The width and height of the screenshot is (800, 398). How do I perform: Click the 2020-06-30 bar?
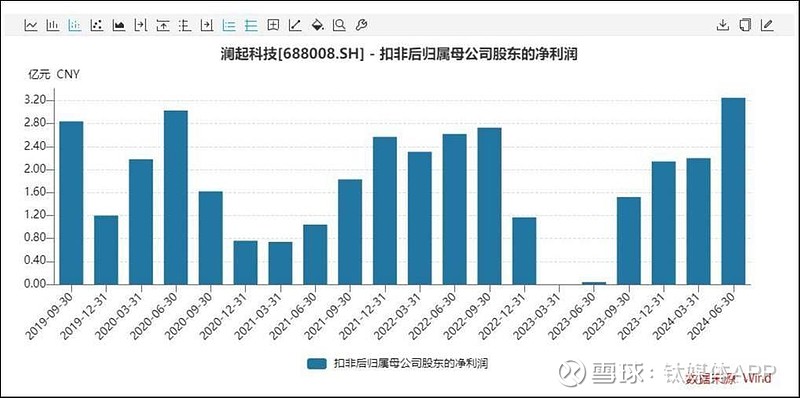pos(176,197)
